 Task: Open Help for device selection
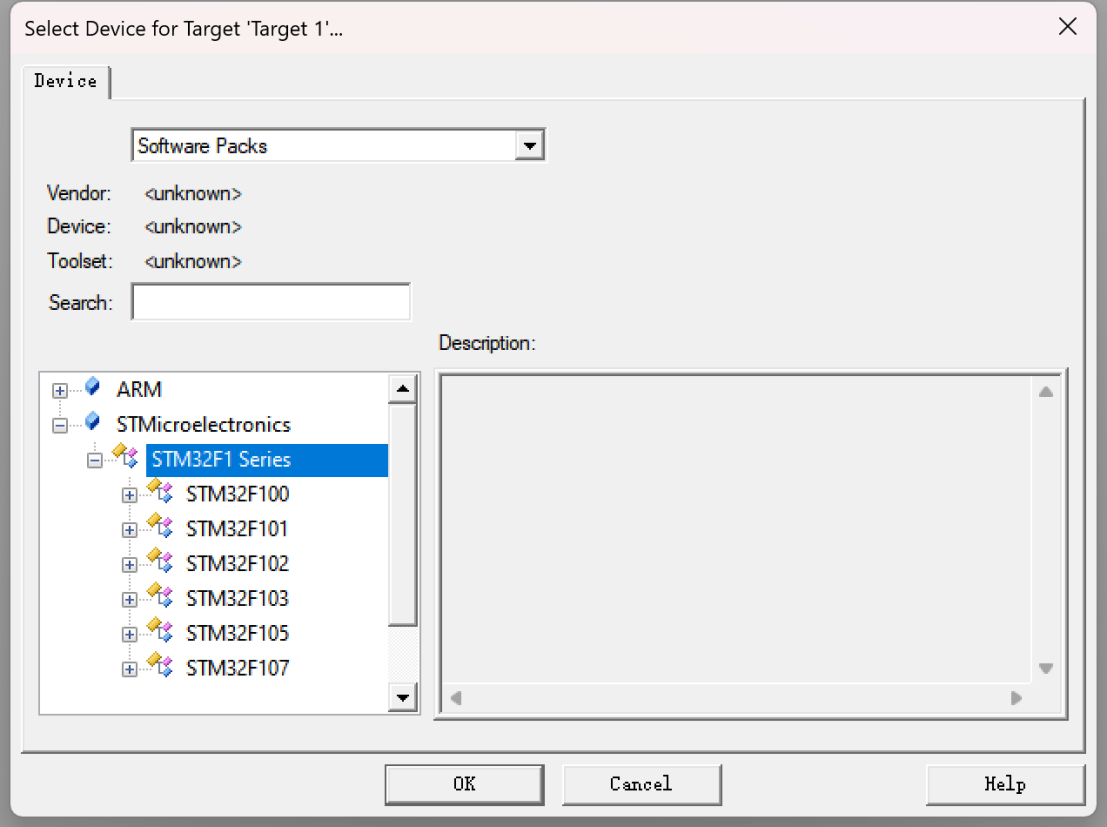pyautogui.click(x=1005, y=784)
